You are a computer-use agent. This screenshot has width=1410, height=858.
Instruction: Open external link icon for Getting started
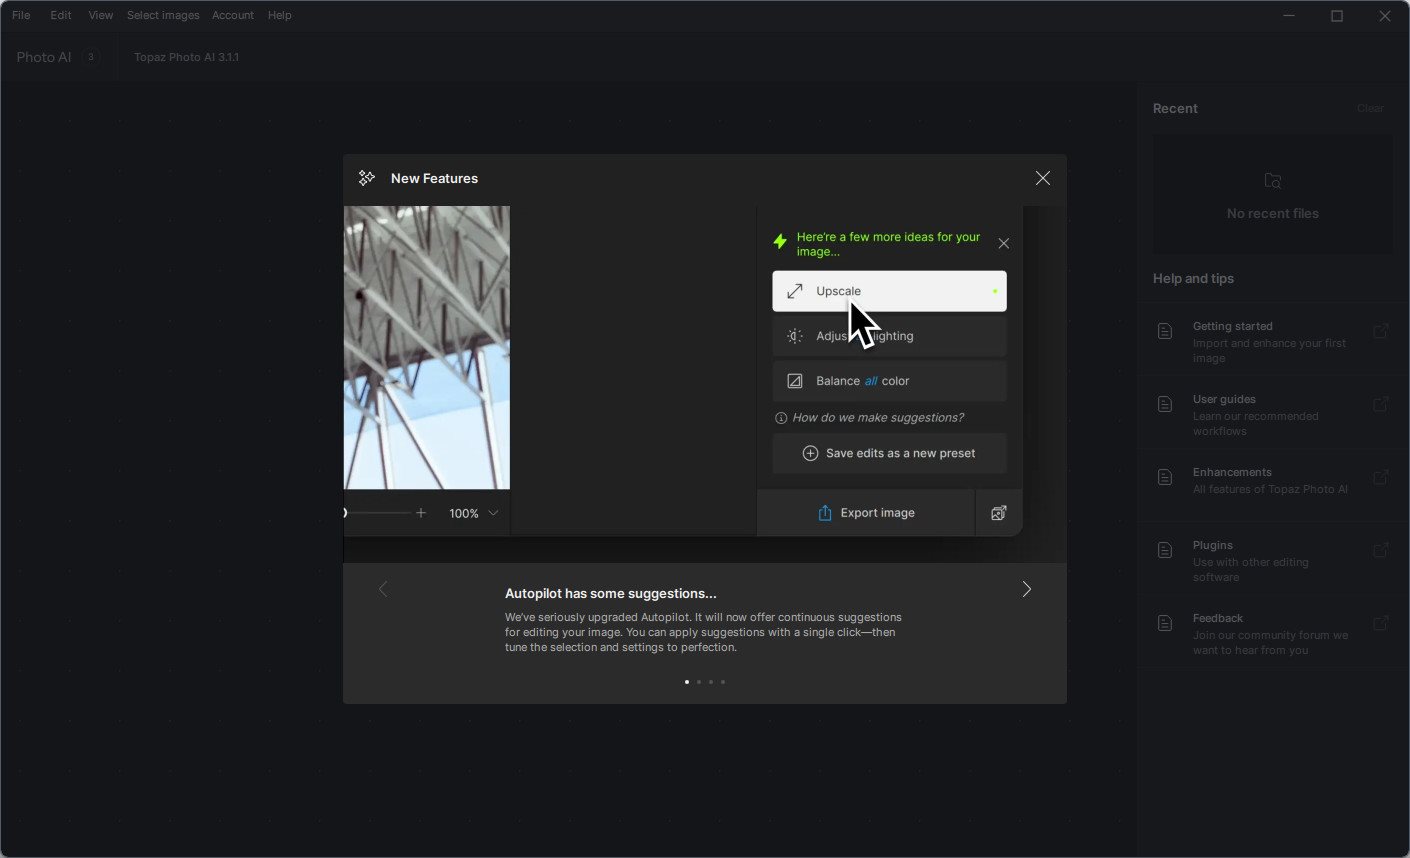point(1380,331)
